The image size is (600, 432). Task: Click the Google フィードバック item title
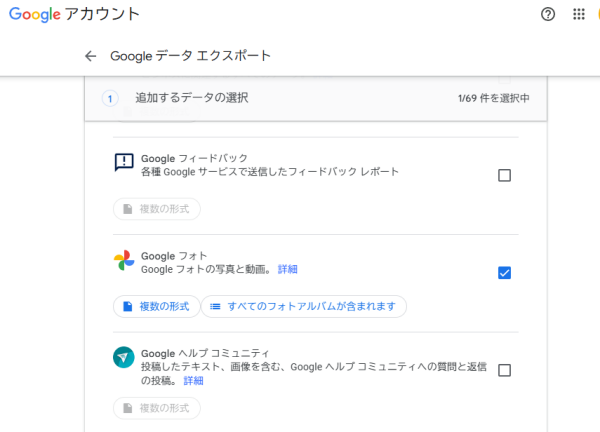[x=194, y=158]
